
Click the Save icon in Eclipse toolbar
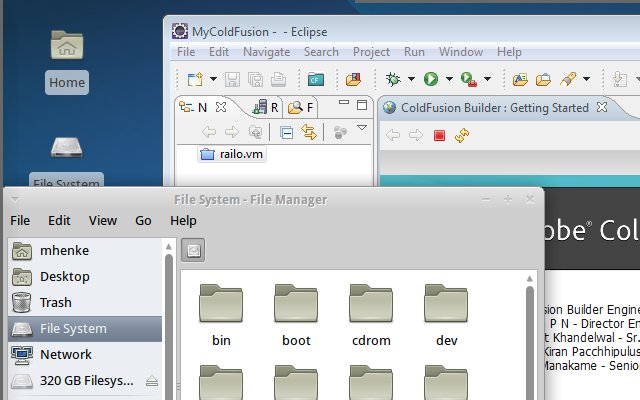click(232, 79)
